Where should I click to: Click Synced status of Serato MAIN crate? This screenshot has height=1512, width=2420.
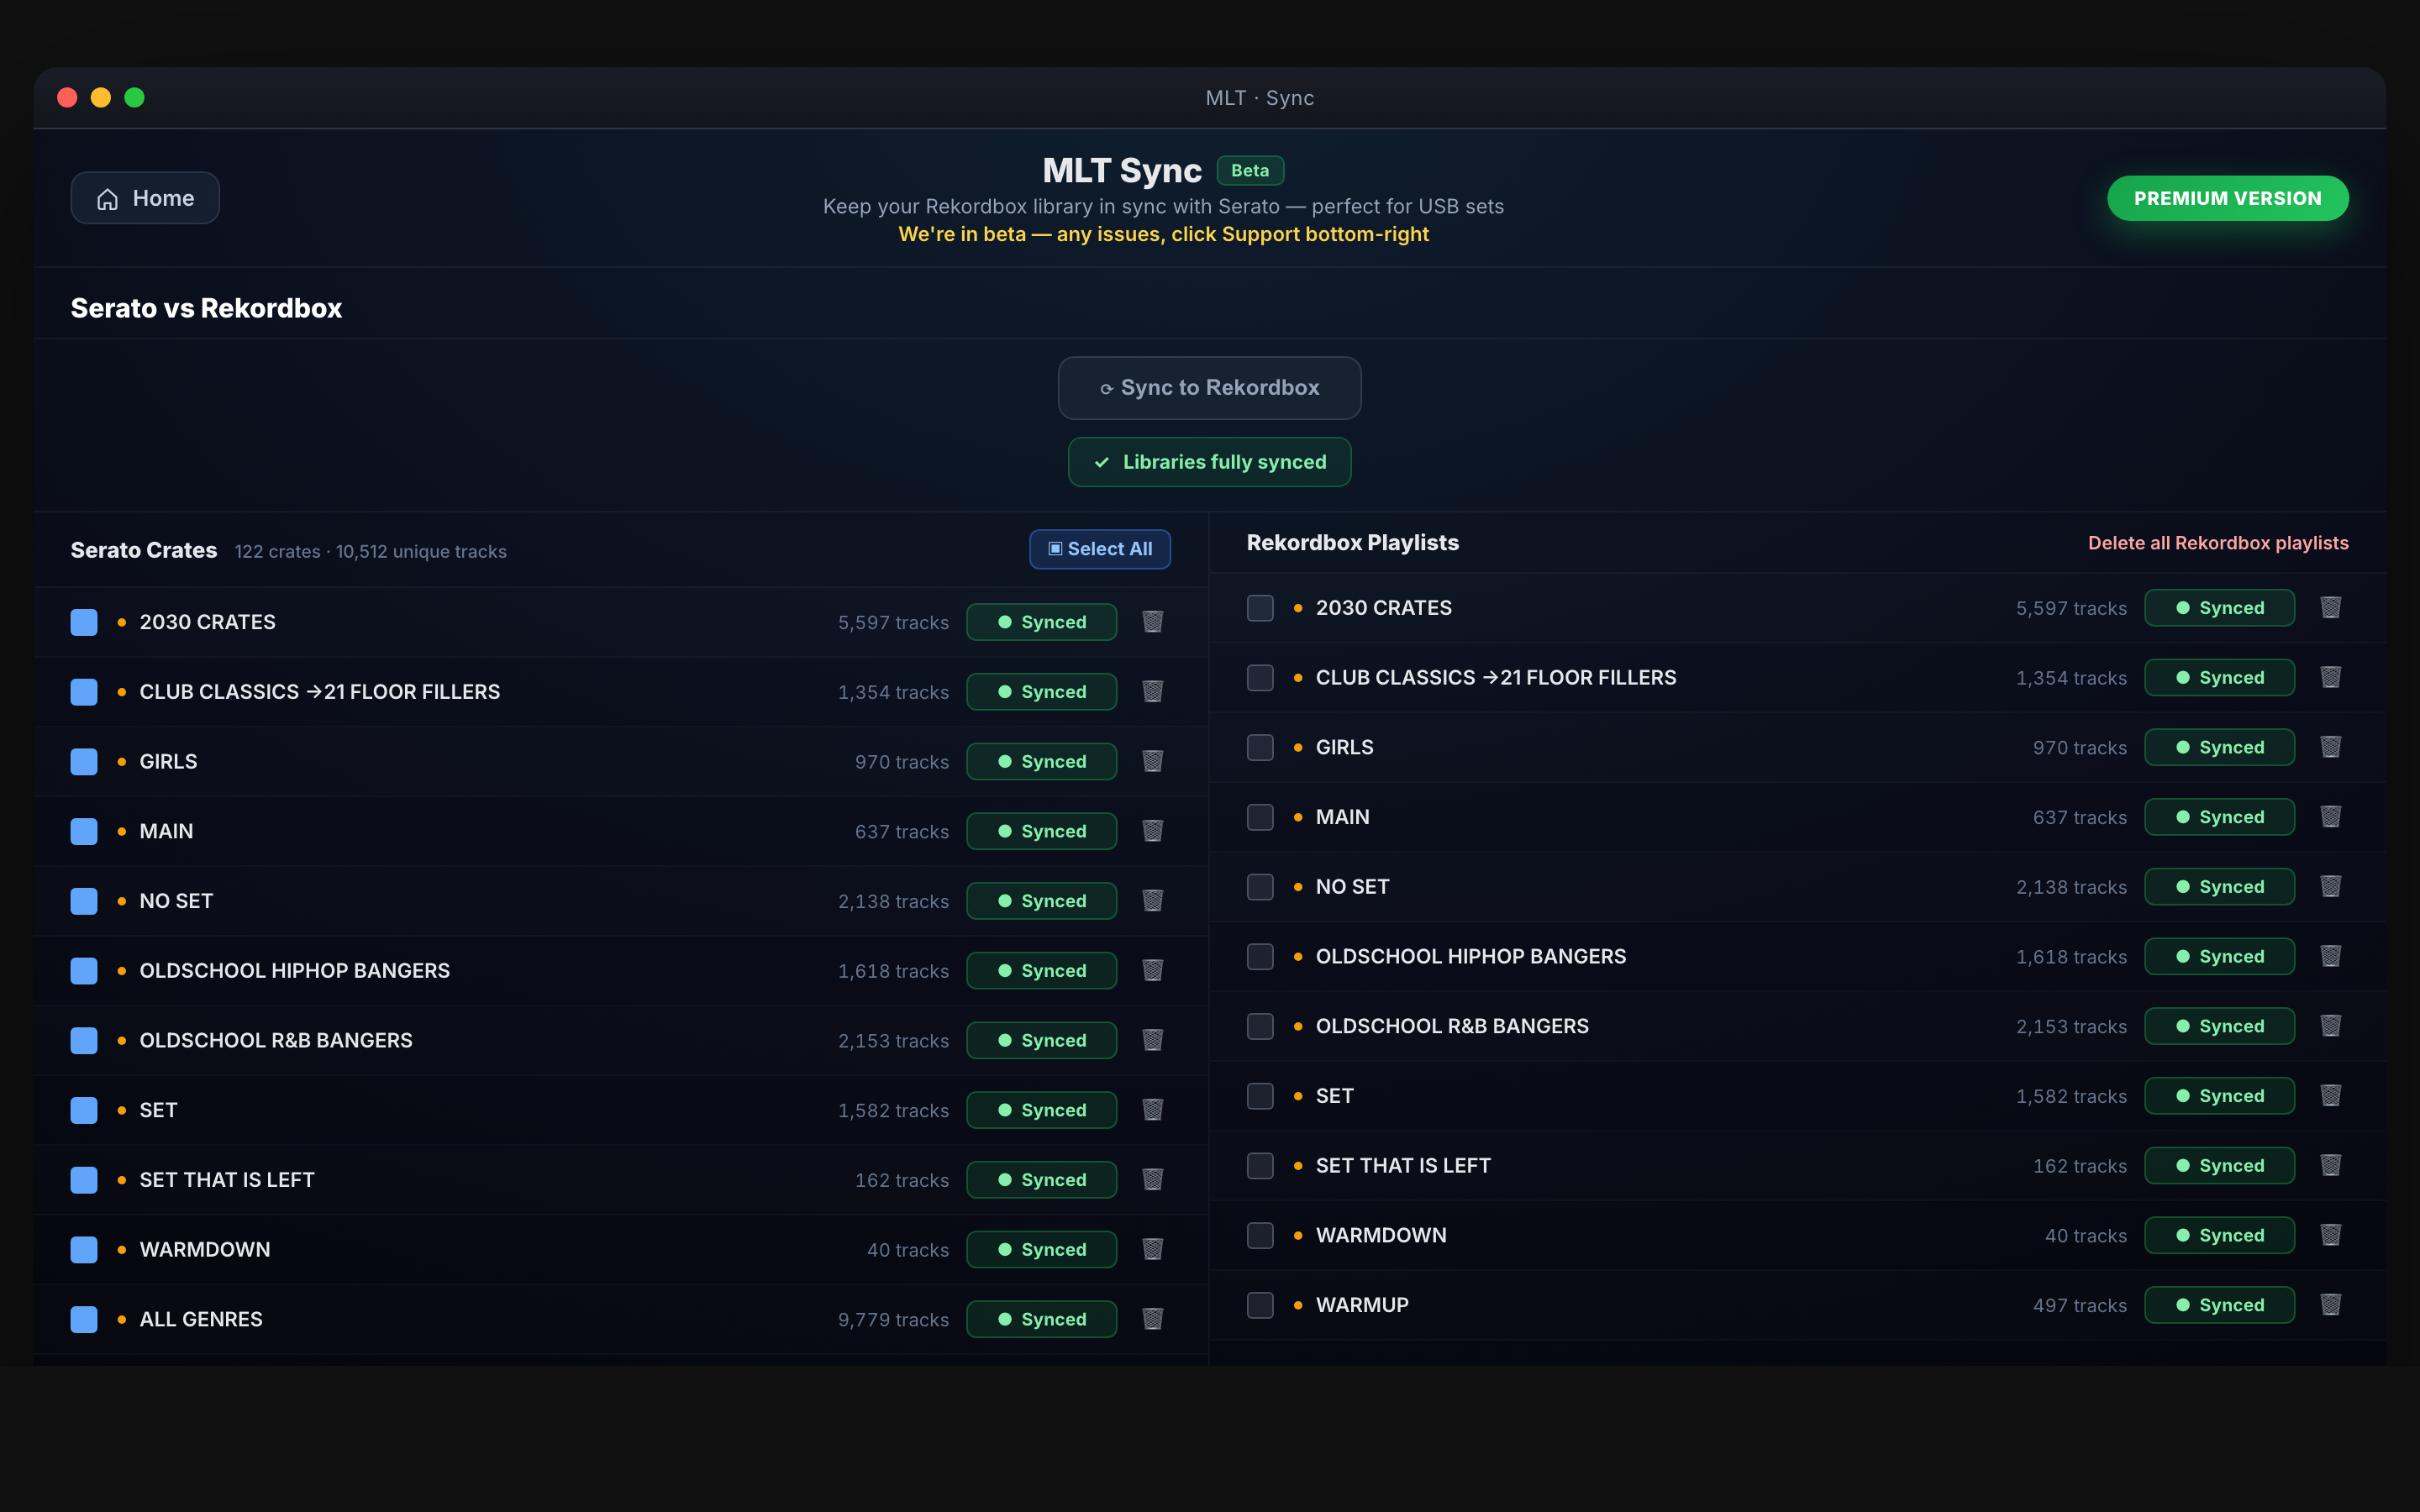pyautogui.click(x=1041, y=831)
